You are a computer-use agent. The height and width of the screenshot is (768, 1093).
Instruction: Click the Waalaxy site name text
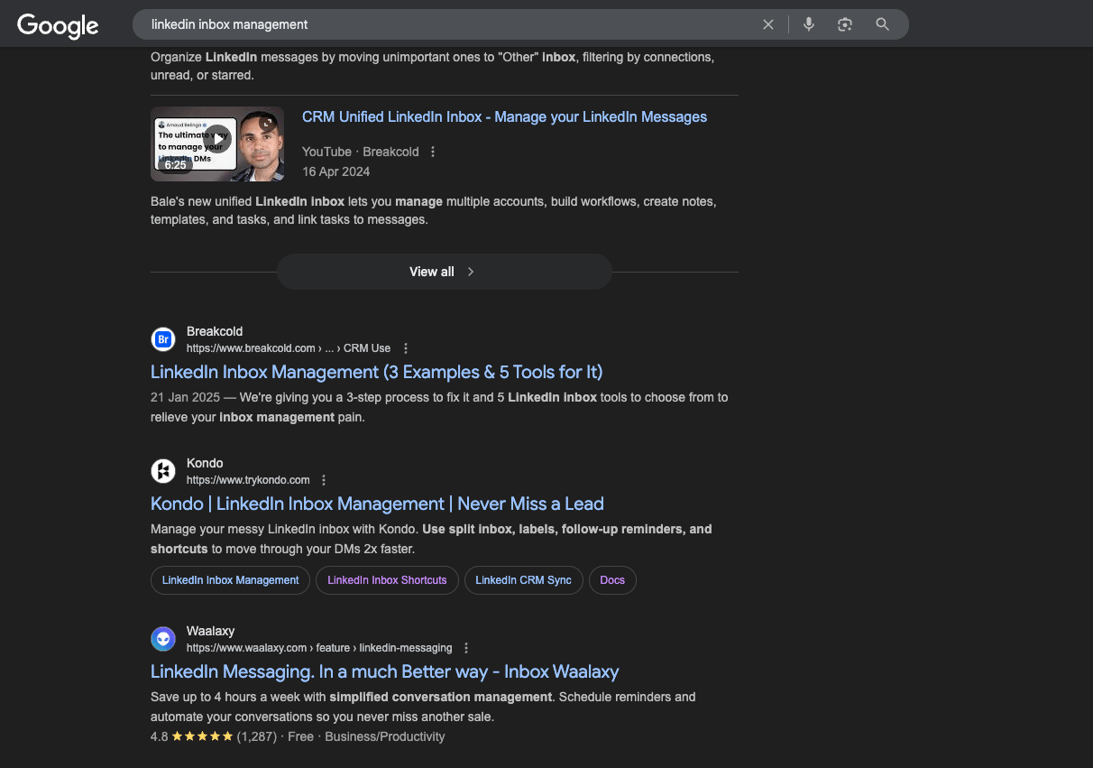(211, 631)
